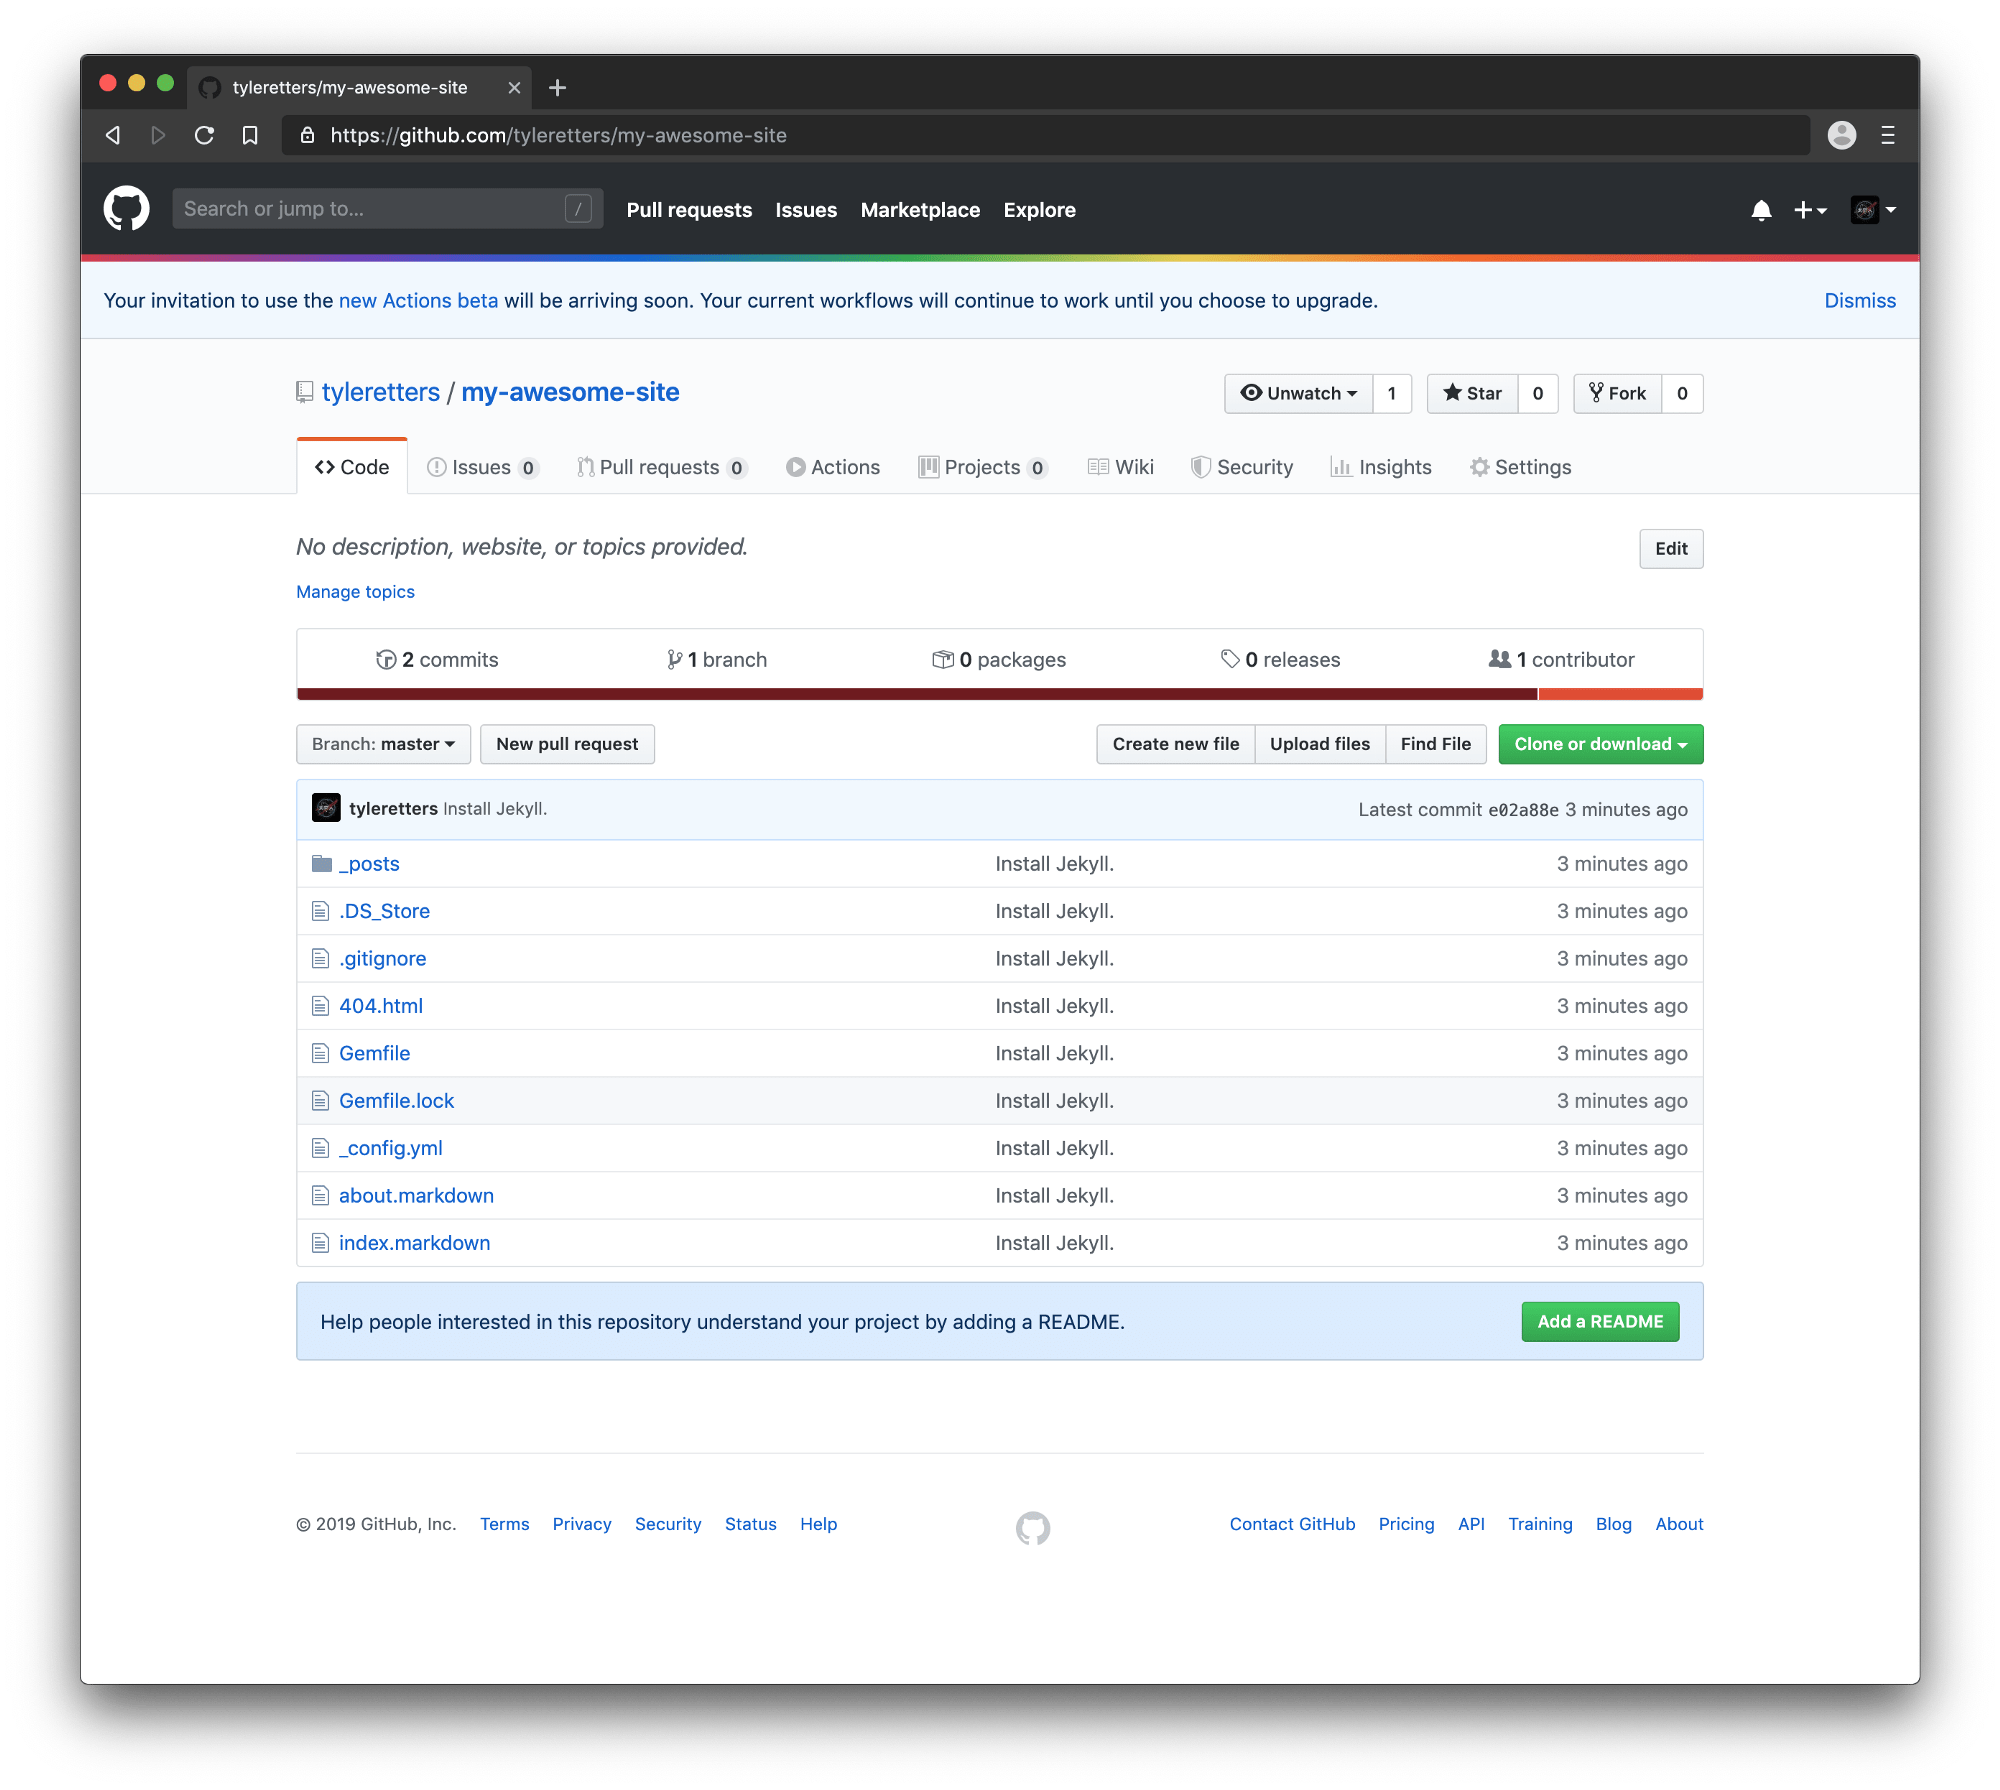
Task: Open the browser hamburger menu
Action: pos(1888,135)
